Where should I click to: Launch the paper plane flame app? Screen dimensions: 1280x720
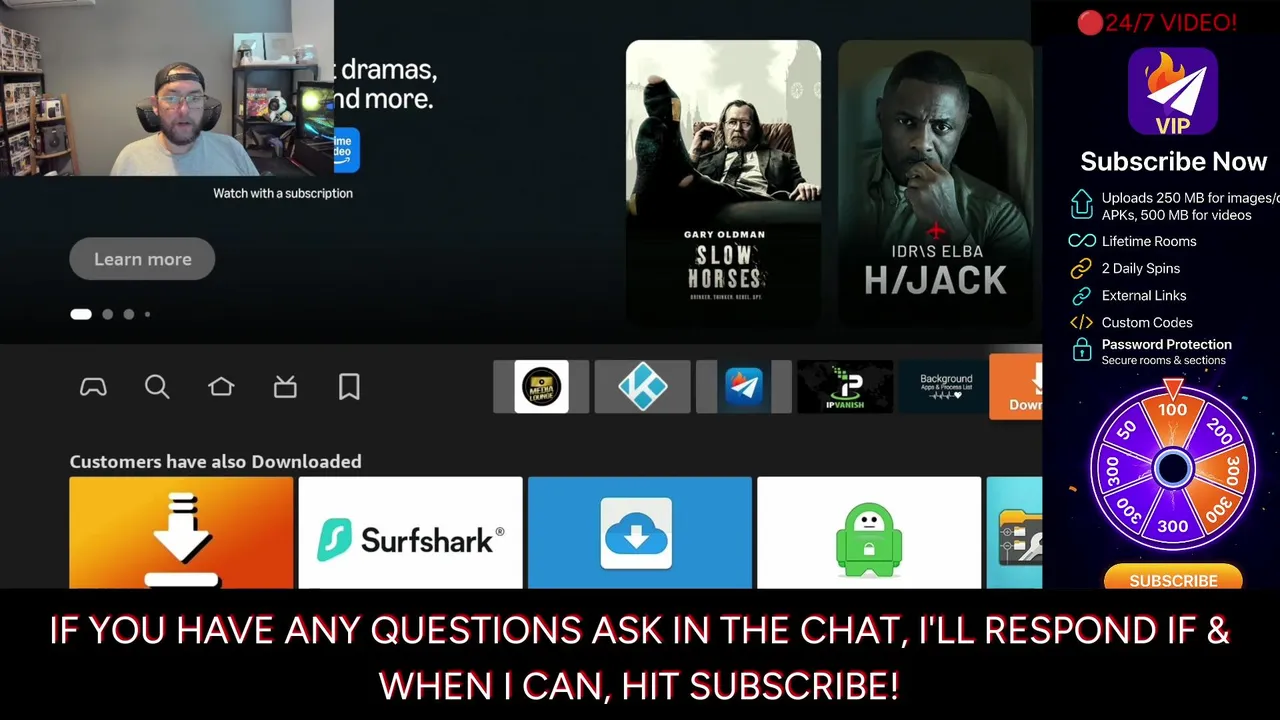743,387
